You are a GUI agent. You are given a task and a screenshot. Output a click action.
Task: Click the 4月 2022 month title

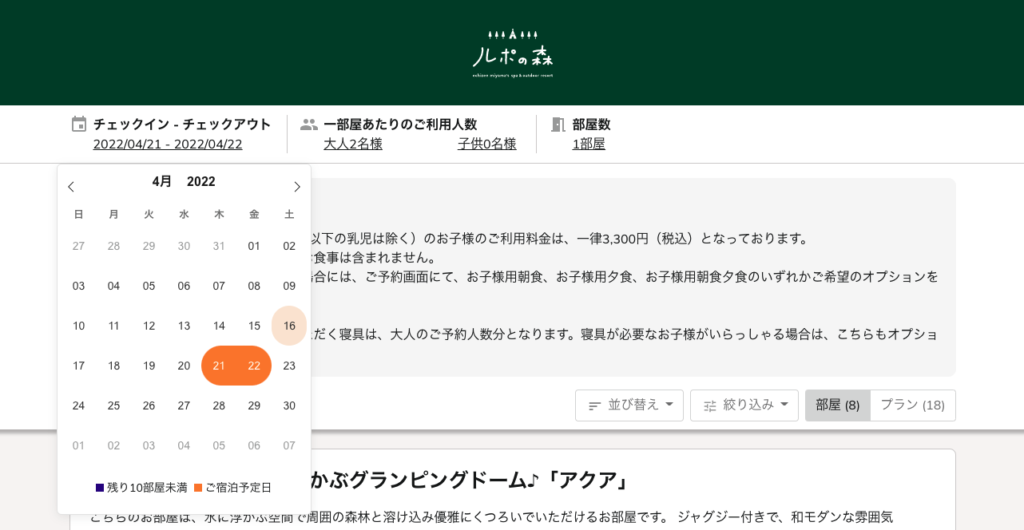tap(184, 182)
